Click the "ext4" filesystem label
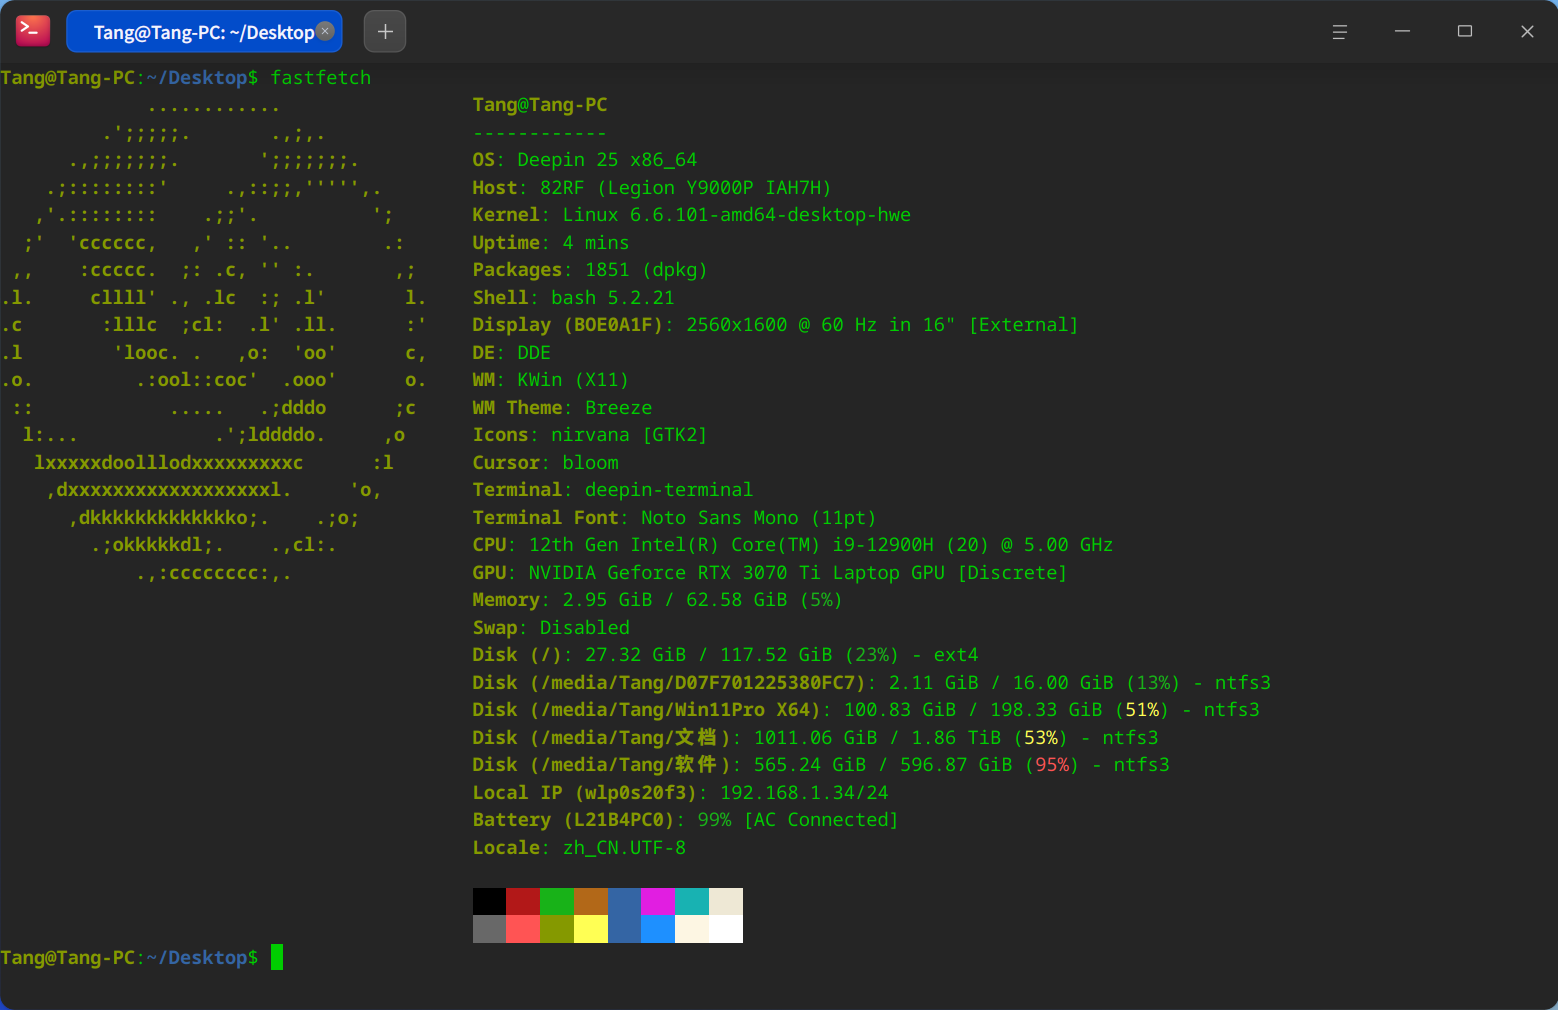This screenshot has height=1010, width=1558. [x=956, y=655]
